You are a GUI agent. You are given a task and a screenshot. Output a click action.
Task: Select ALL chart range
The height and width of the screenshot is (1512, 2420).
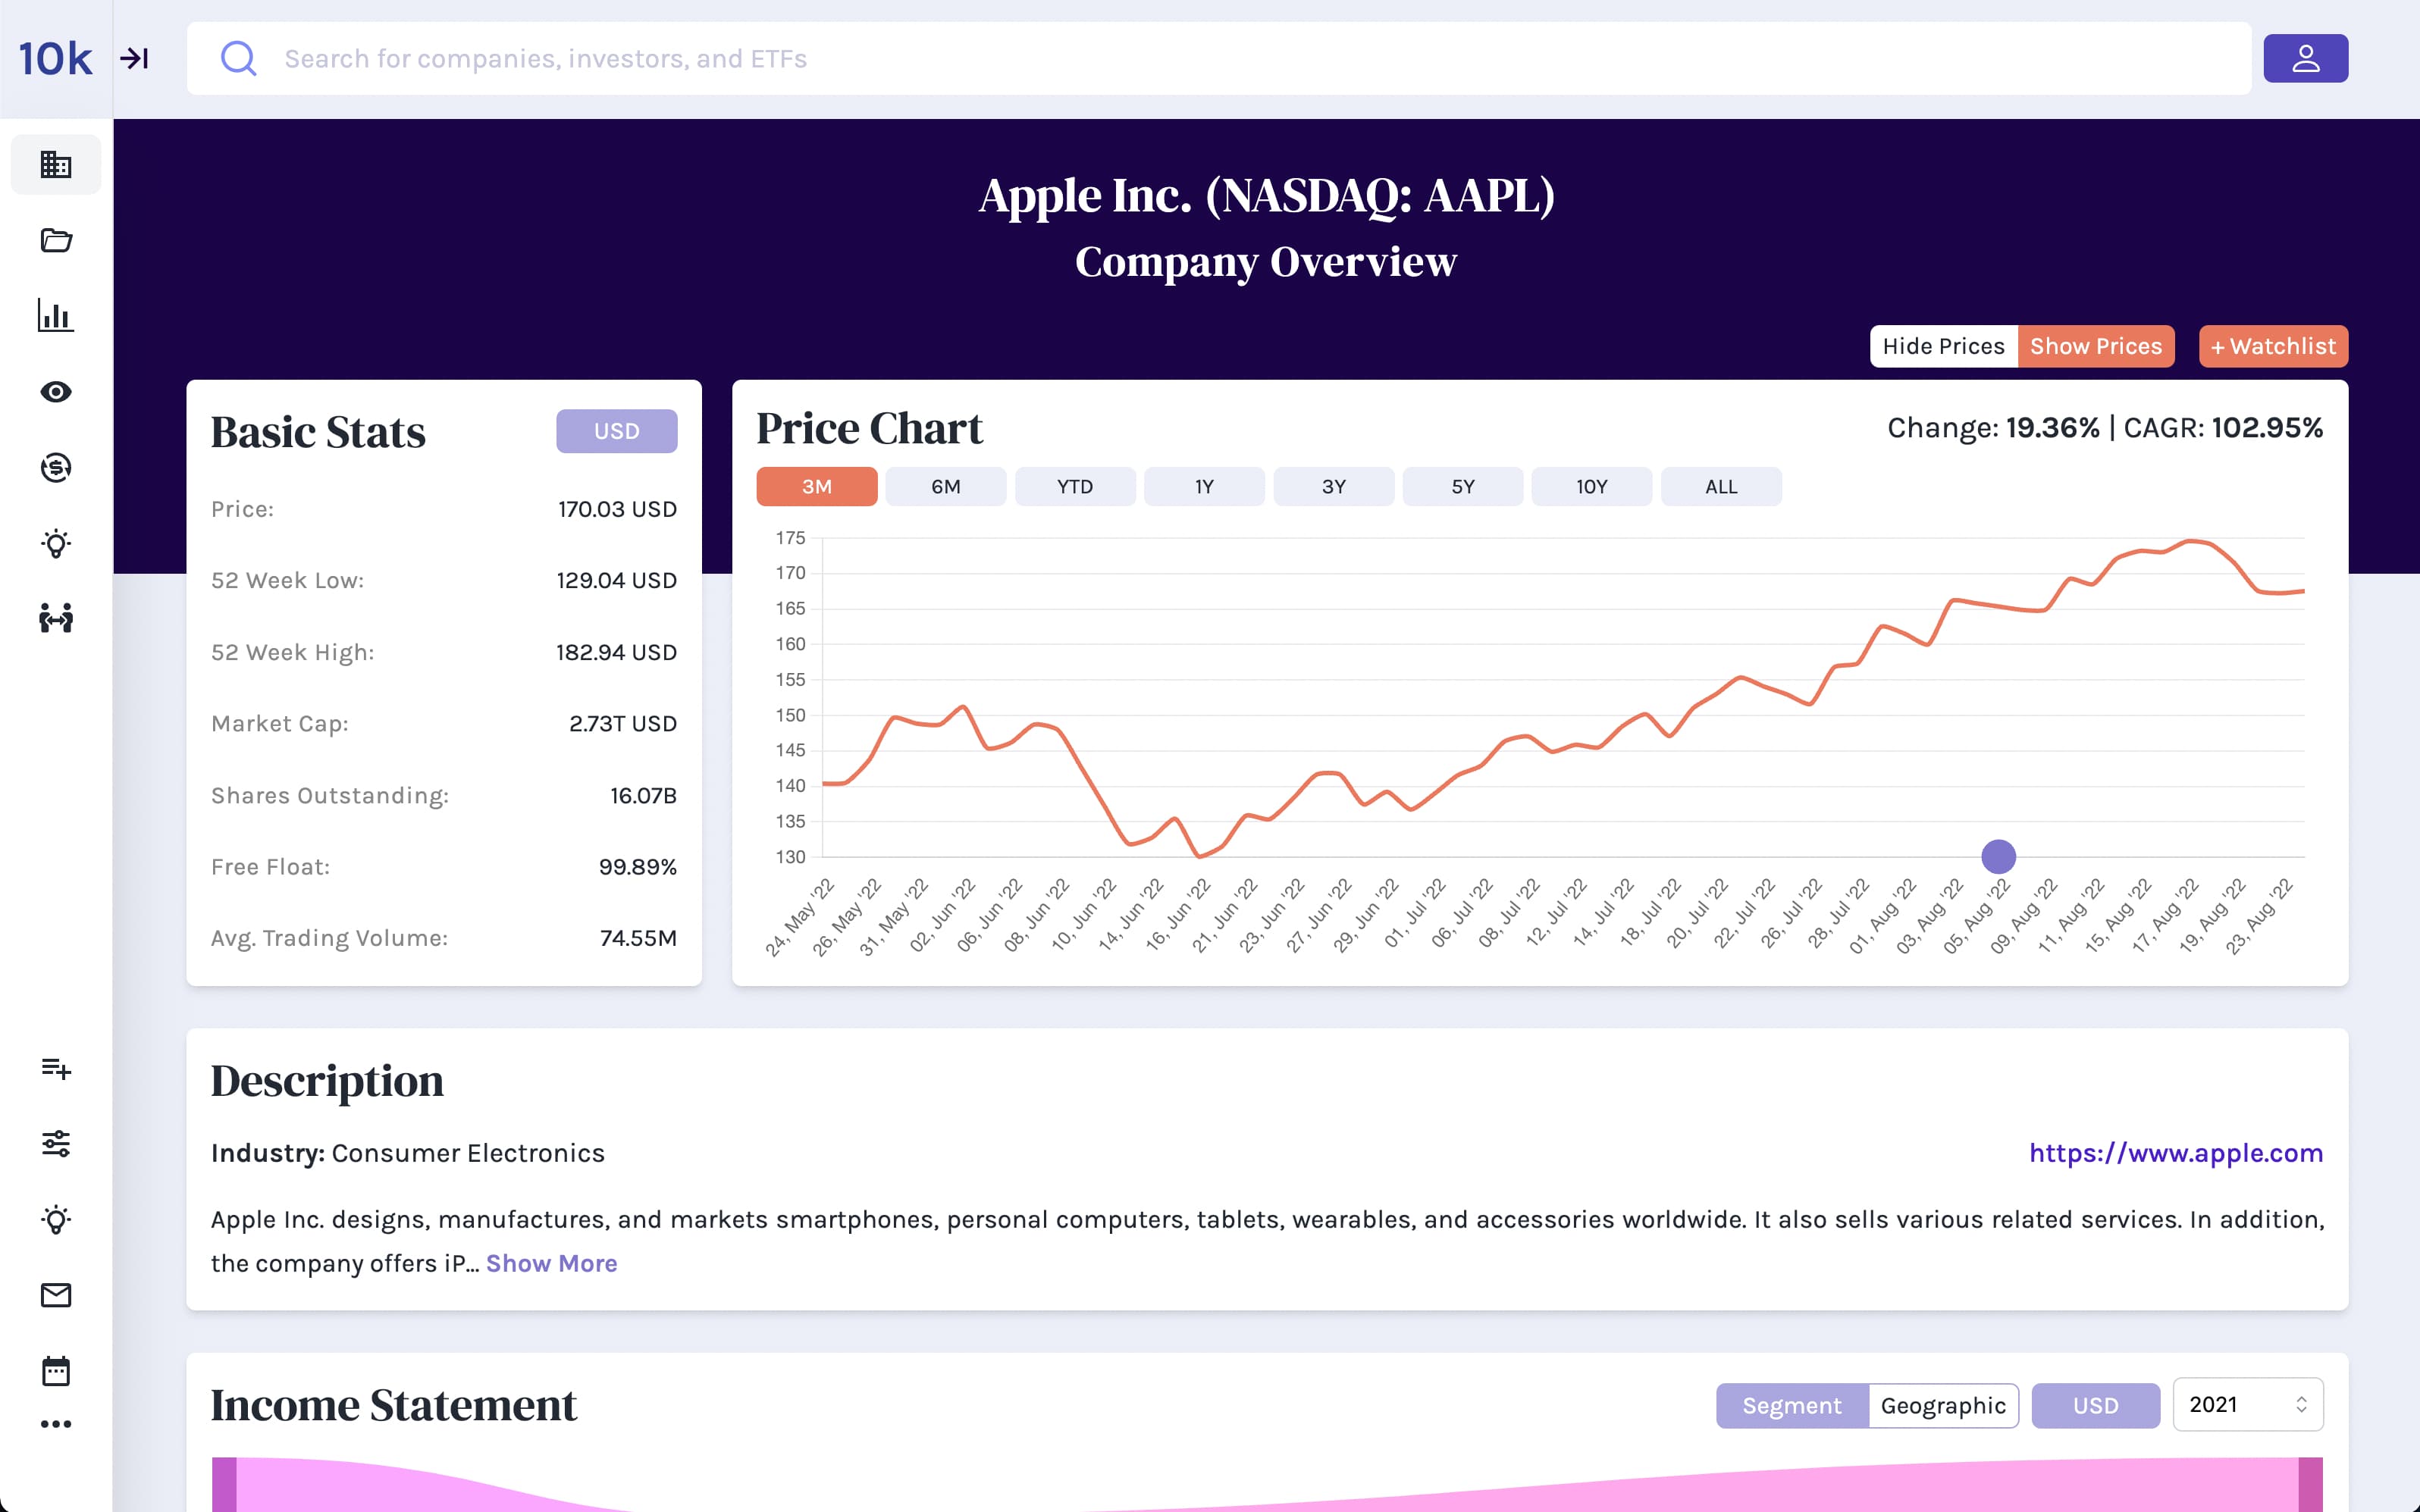coord(1721,487)
